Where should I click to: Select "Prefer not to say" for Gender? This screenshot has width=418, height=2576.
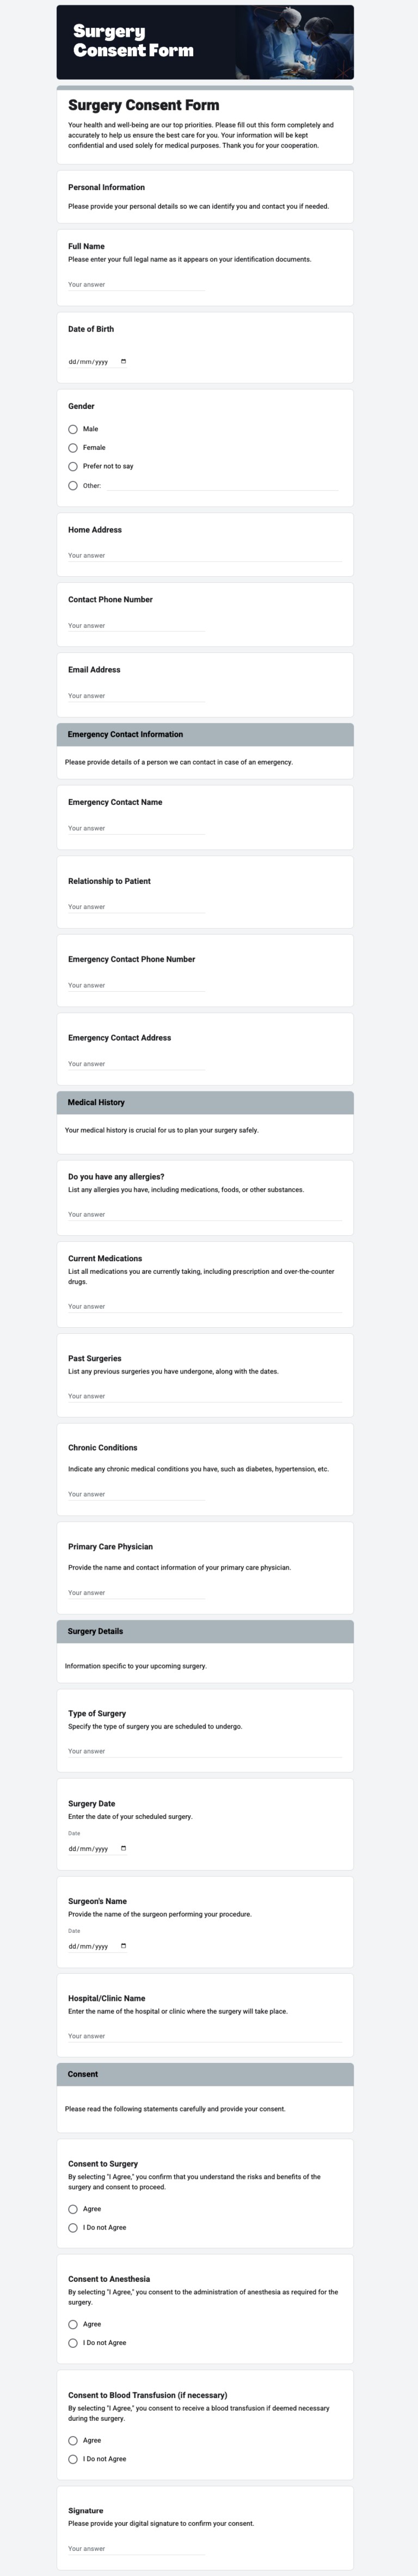(72, 466)
